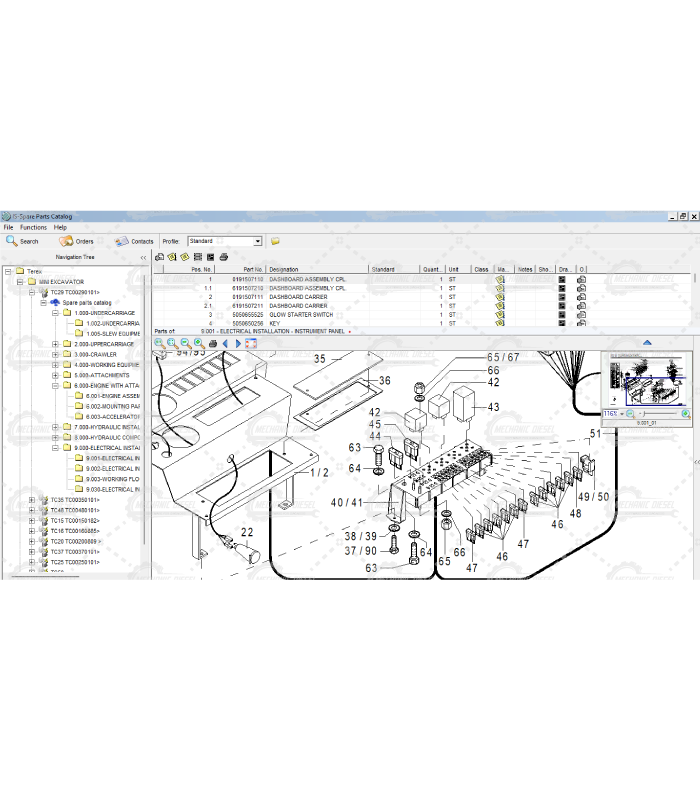Open the Functions menu
The height and width of the screenshot is (800, 700).
[33, 227]
